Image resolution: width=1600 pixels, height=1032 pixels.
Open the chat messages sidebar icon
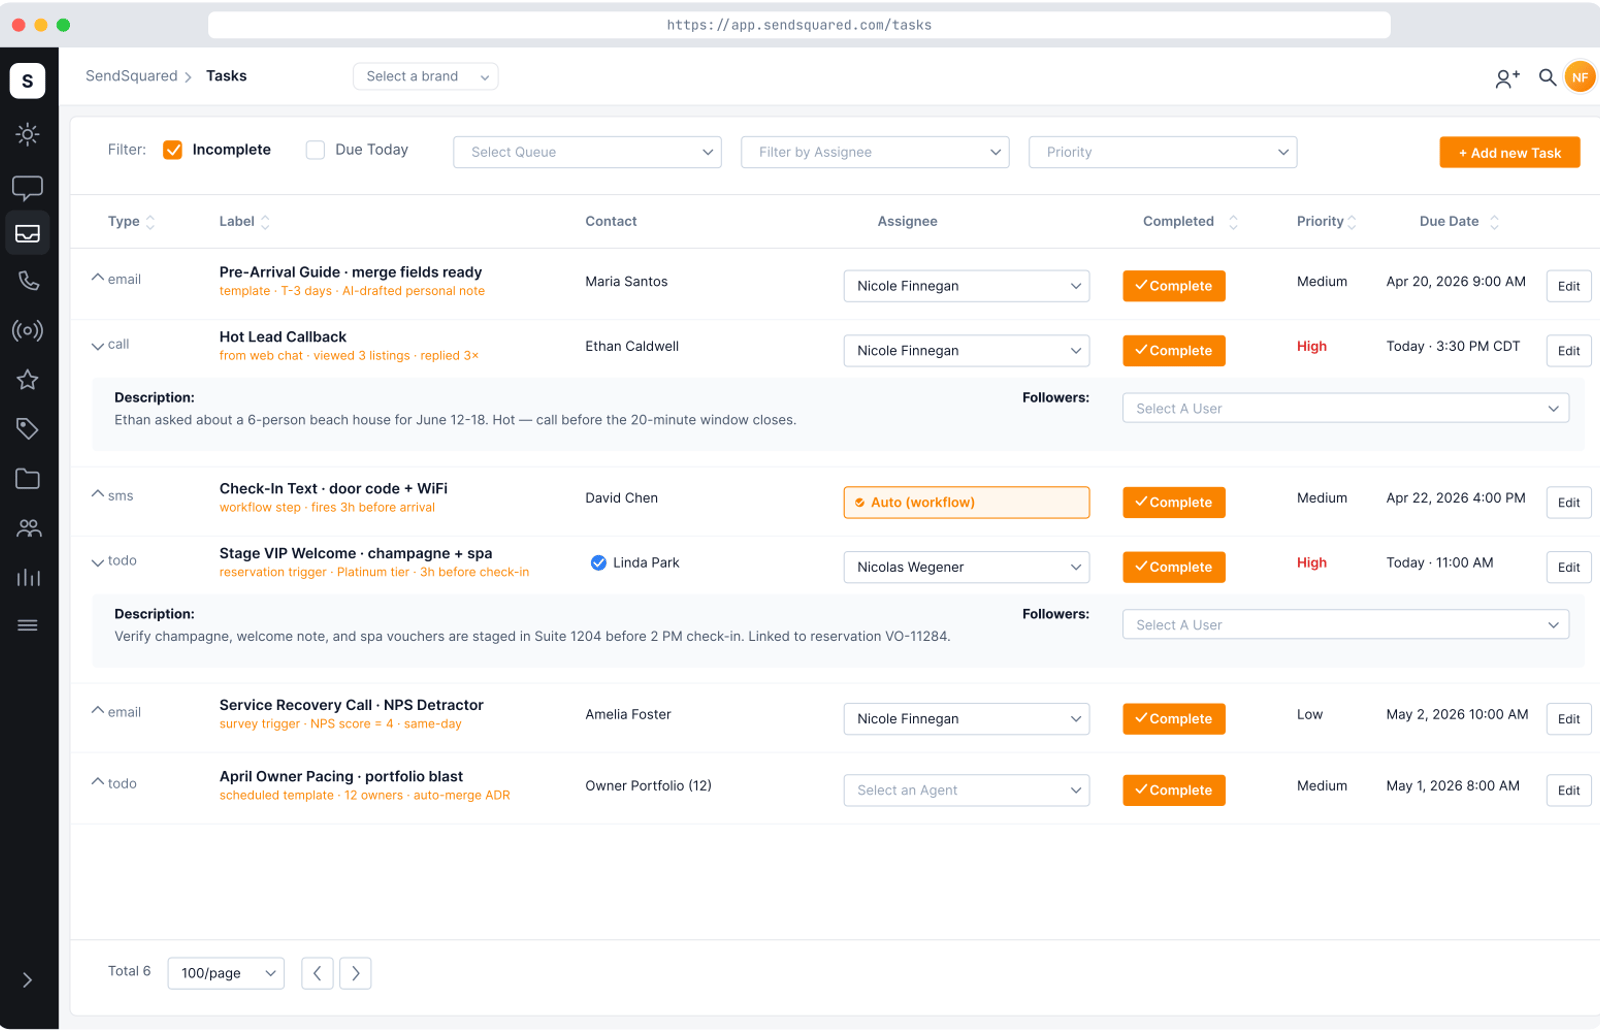coord(27,187)
